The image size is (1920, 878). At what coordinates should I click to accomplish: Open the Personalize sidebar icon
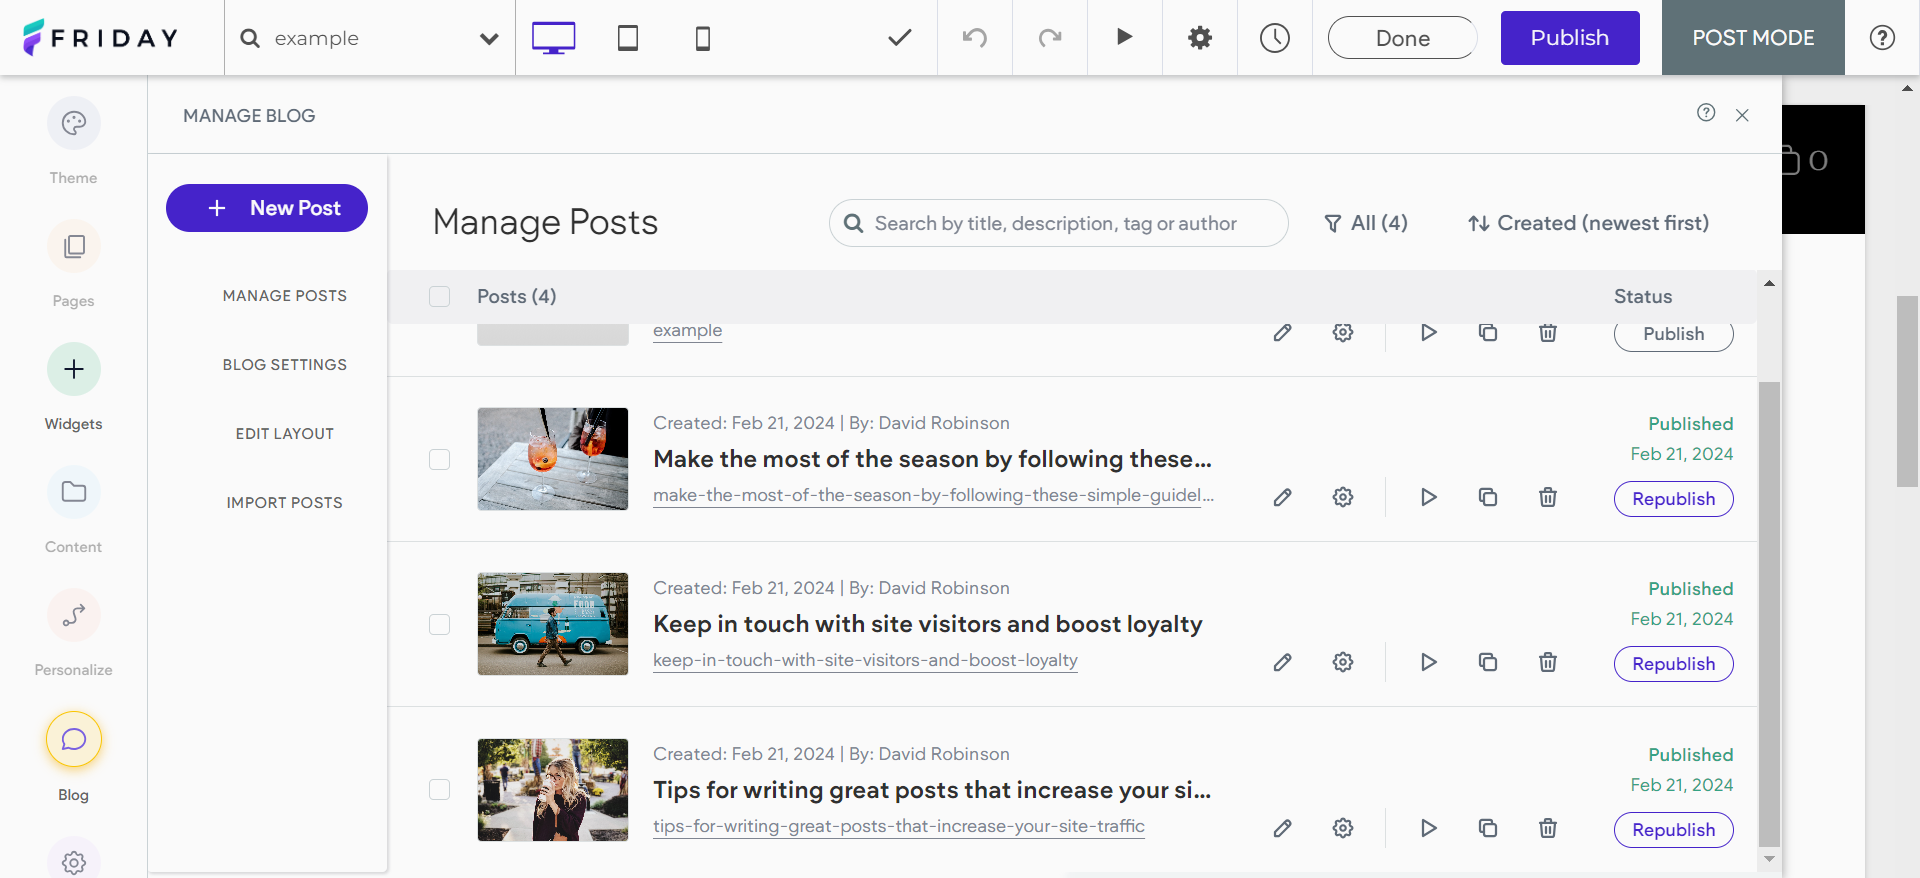click(74, 615)
